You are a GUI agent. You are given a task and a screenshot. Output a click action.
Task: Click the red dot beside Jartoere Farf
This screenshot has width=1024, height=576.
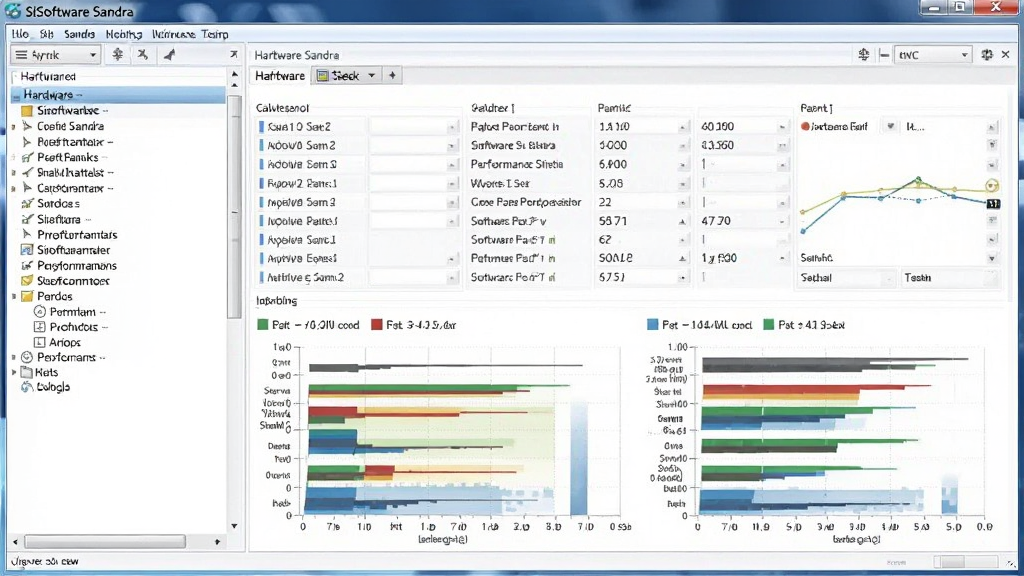tap(805, 127)
